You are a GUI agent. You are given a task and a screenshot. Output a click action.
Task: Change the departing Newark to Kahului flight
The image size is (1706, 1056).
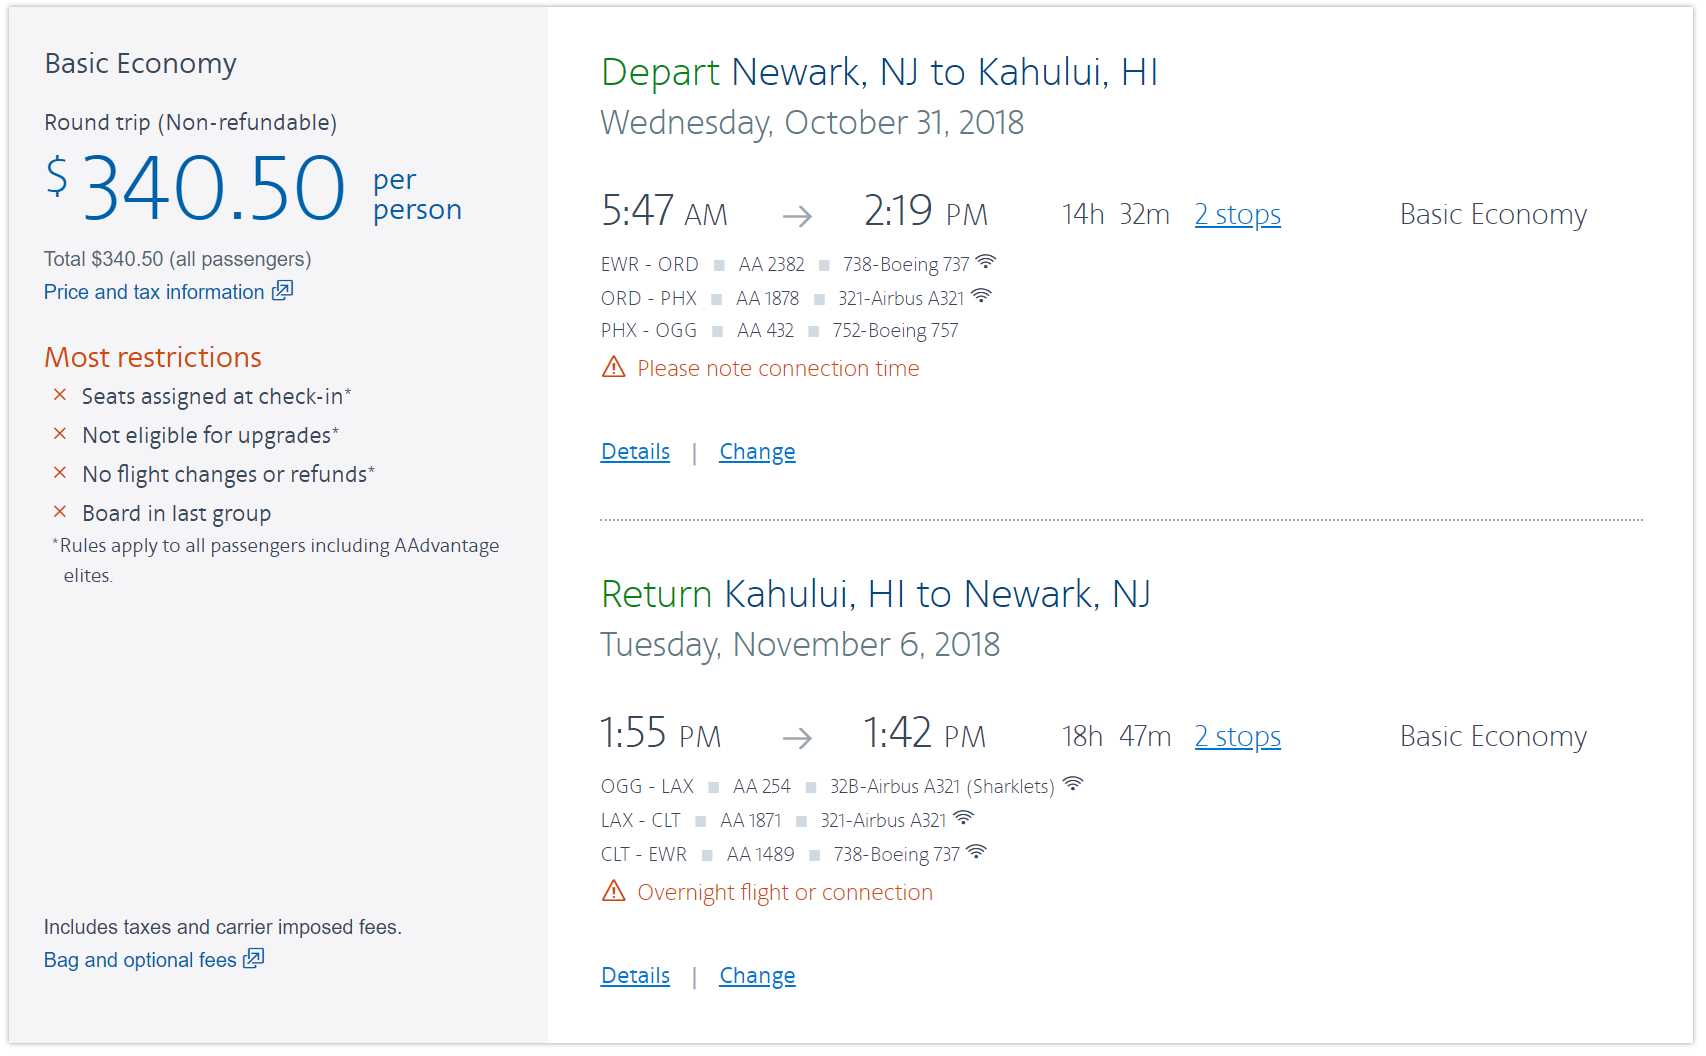(757, 452)
